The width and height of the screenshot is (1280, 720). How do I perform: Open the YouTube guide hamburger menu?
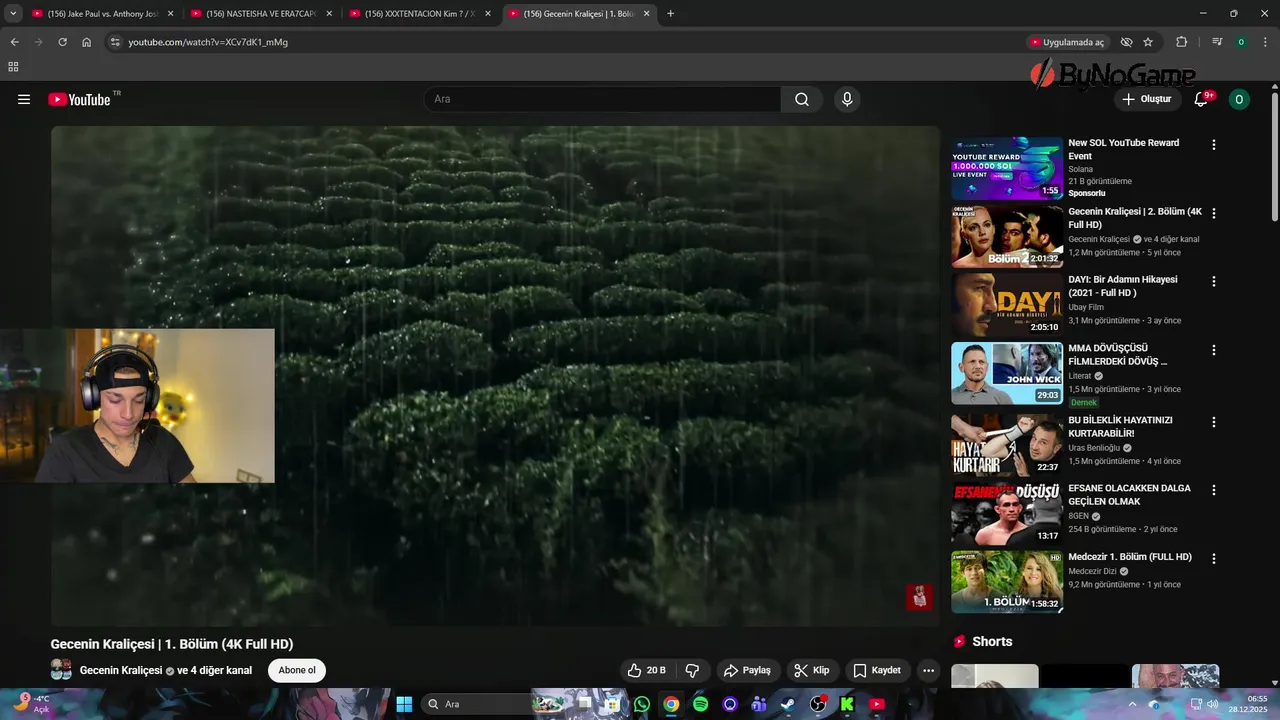[x=24, y=99]
